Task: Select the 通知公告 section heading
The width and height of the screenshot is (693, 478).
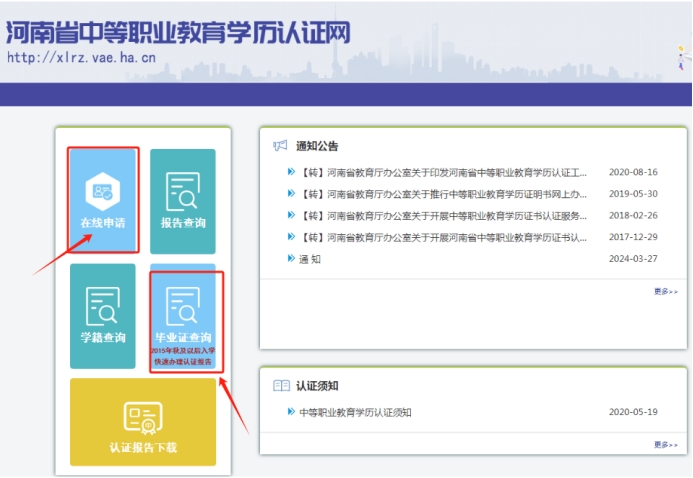Action: [319, 146]
